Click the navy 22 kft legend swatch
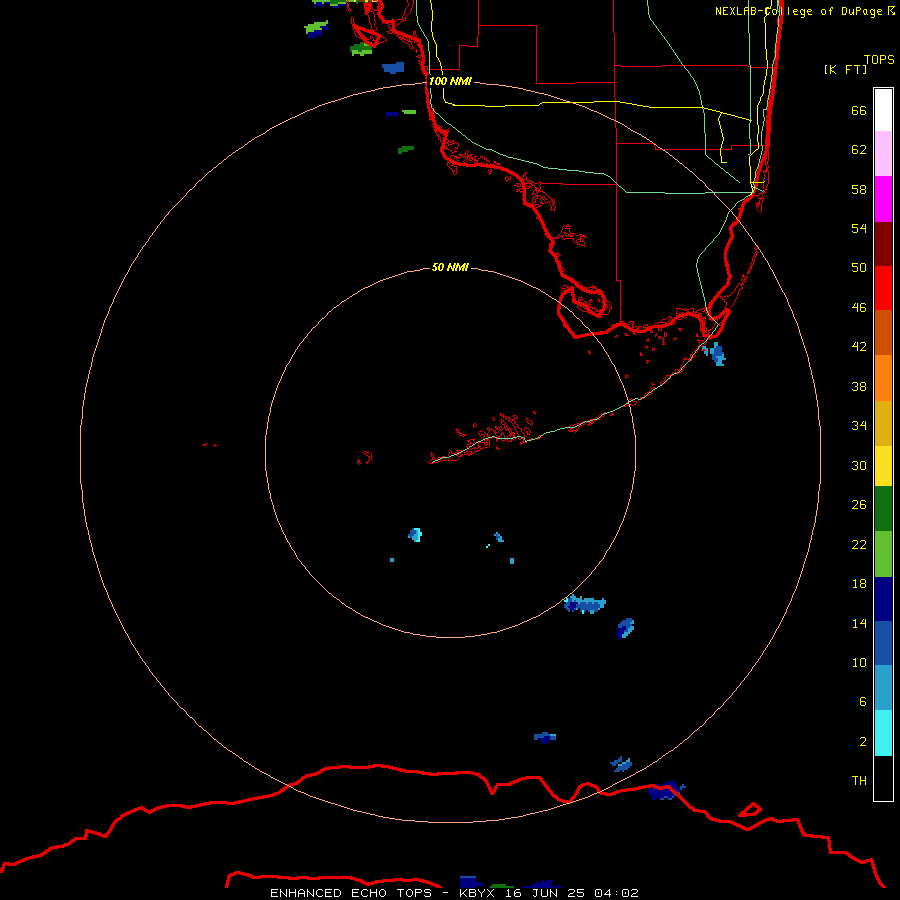Screen dimensions: 900x900 pyautogui.click(x=883, y=599)
